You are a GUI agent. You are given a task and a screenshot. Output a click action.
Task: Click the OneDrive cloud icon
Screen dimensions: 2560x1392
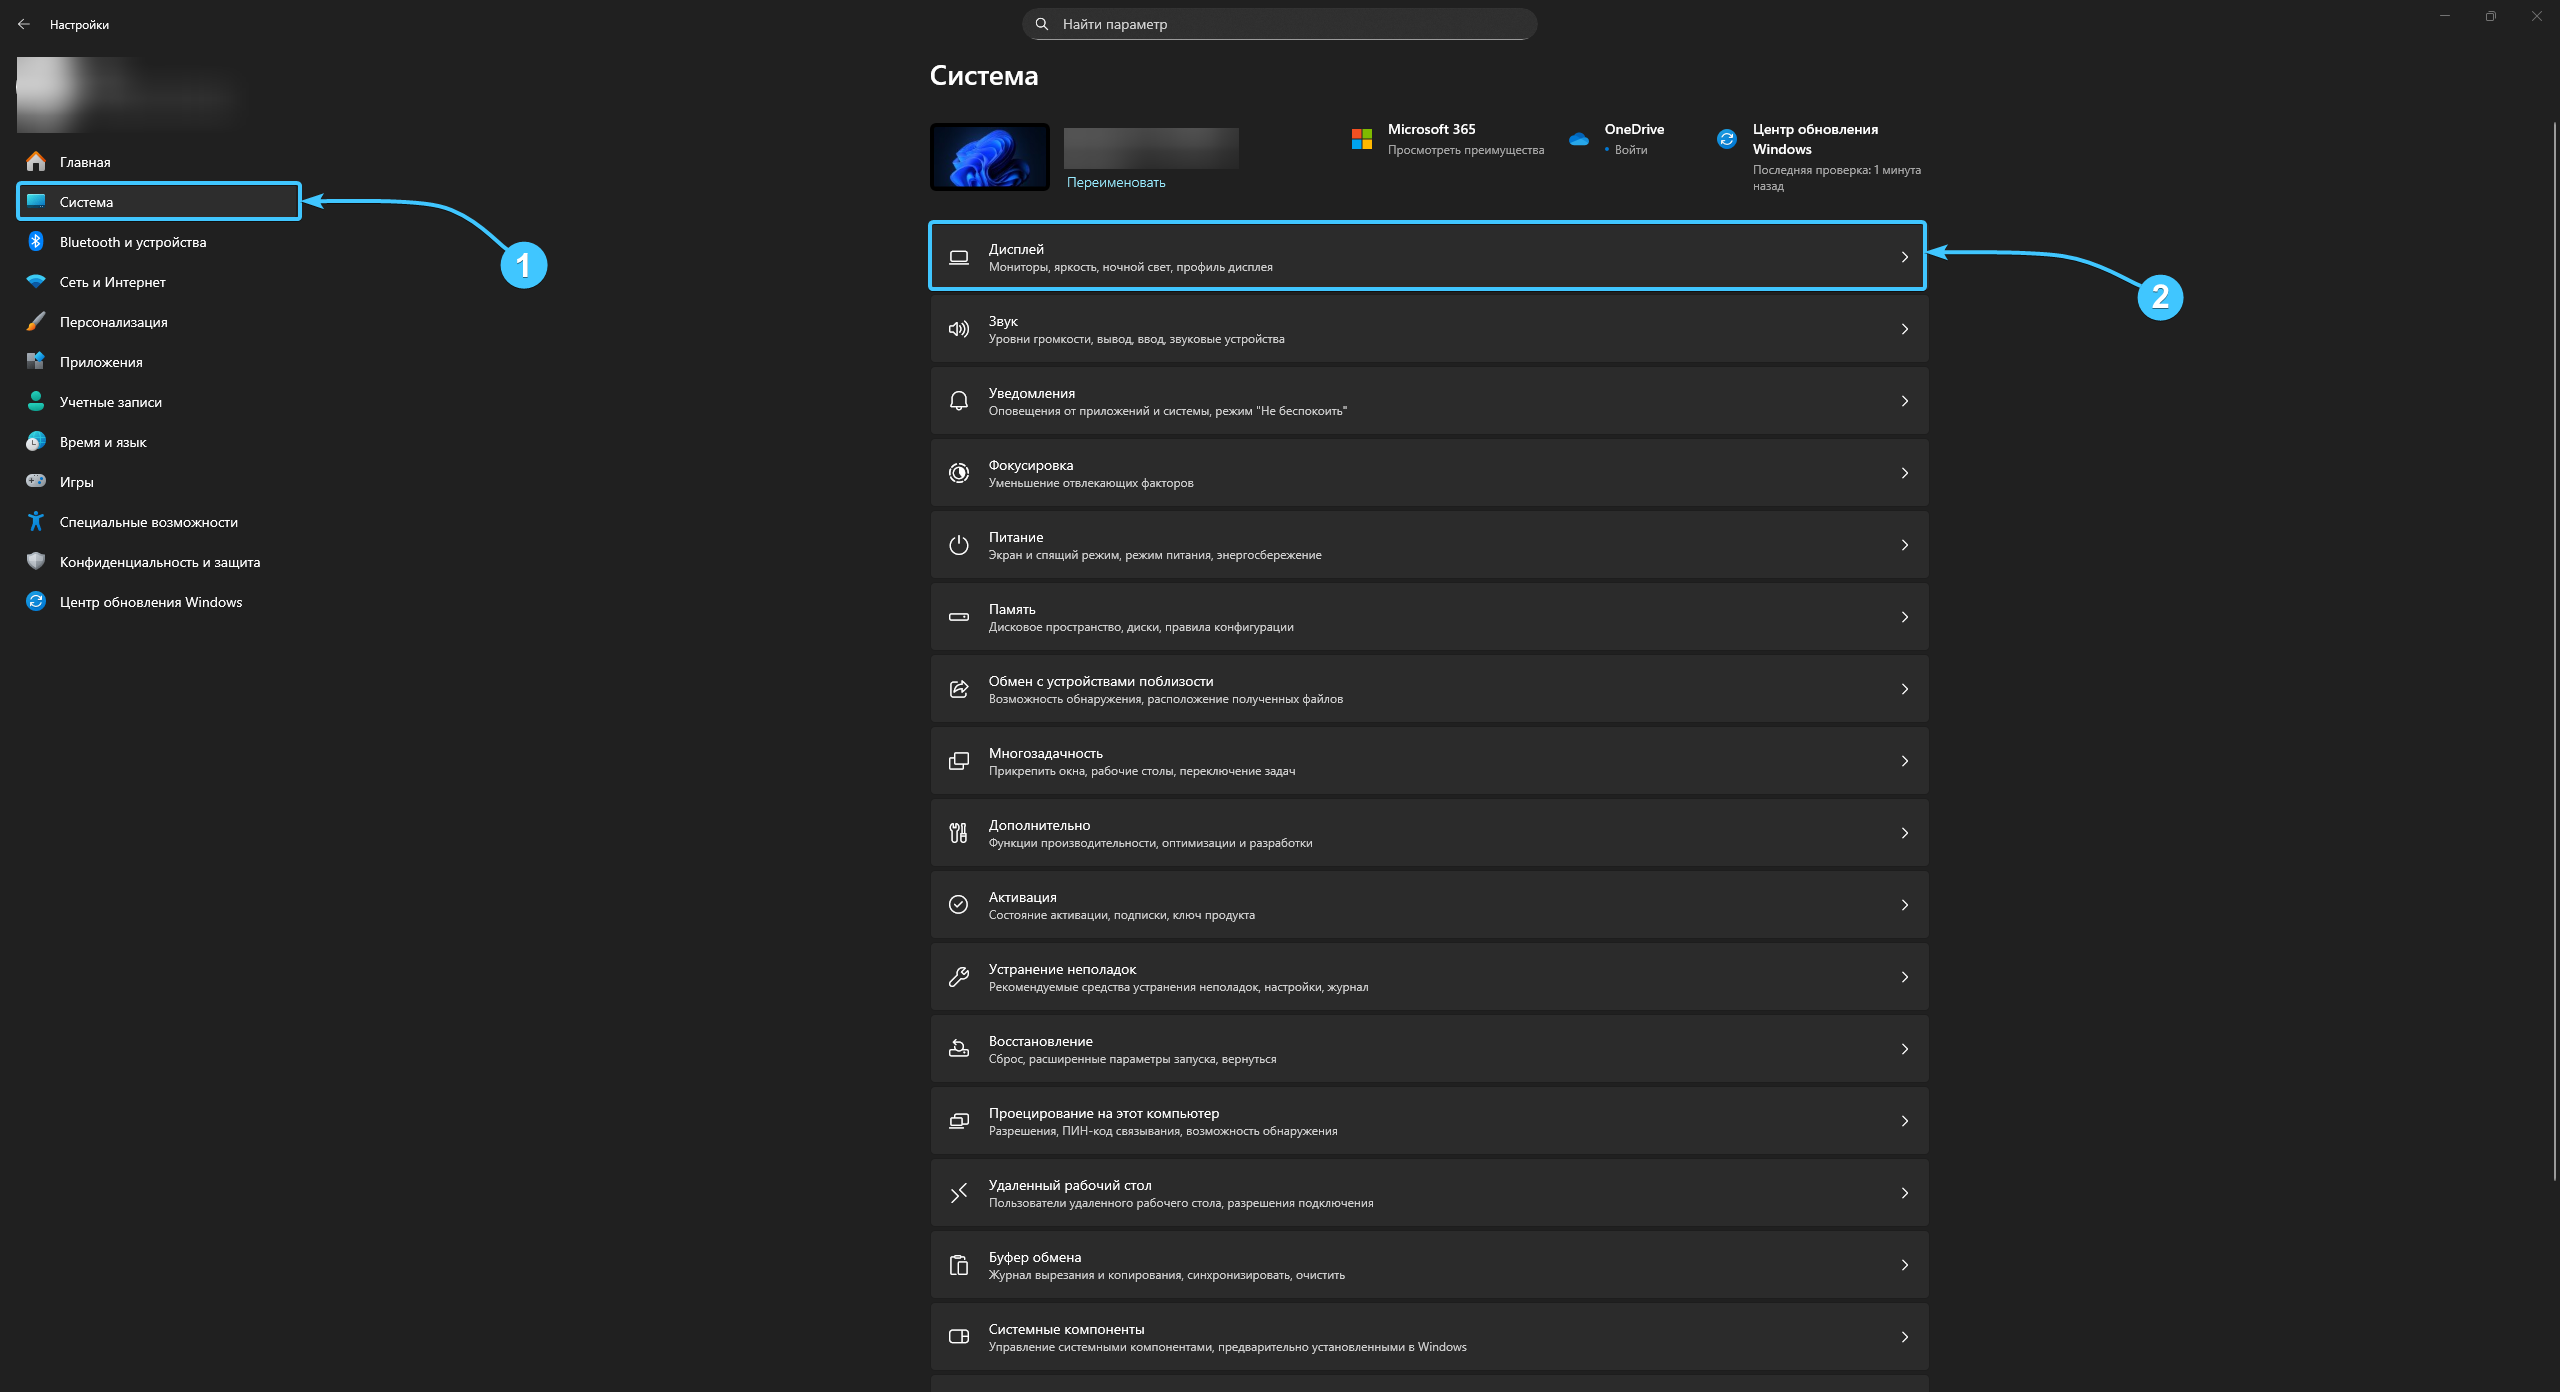tap(1579, 139)
